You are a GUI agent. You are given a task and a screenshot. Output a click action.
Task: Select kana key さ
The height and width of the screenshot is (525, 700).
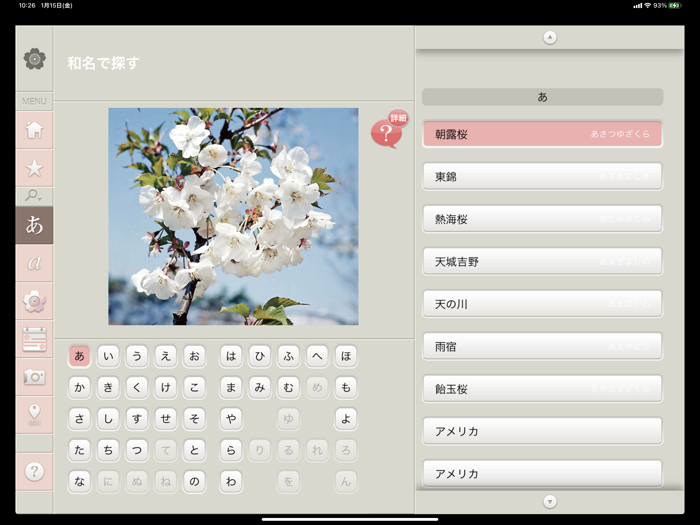point(79,418)
